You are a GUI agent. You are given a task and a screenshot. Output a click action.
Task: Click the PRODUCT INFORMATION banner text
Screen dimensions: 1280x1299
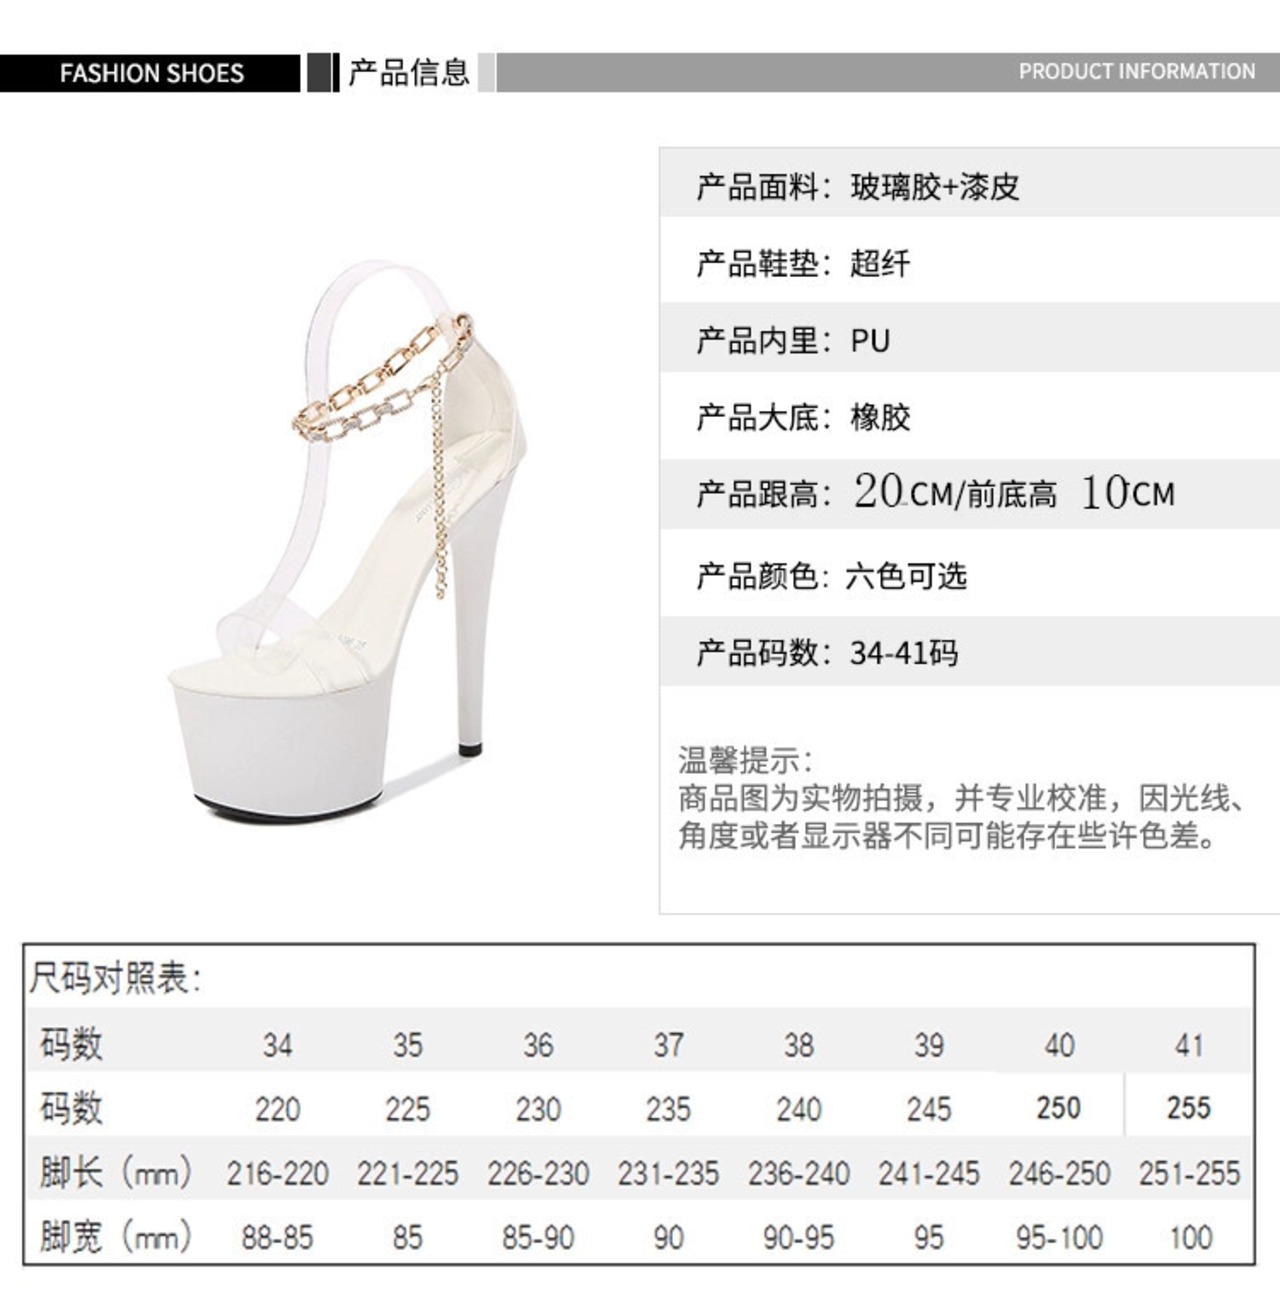pos(1136,72)
